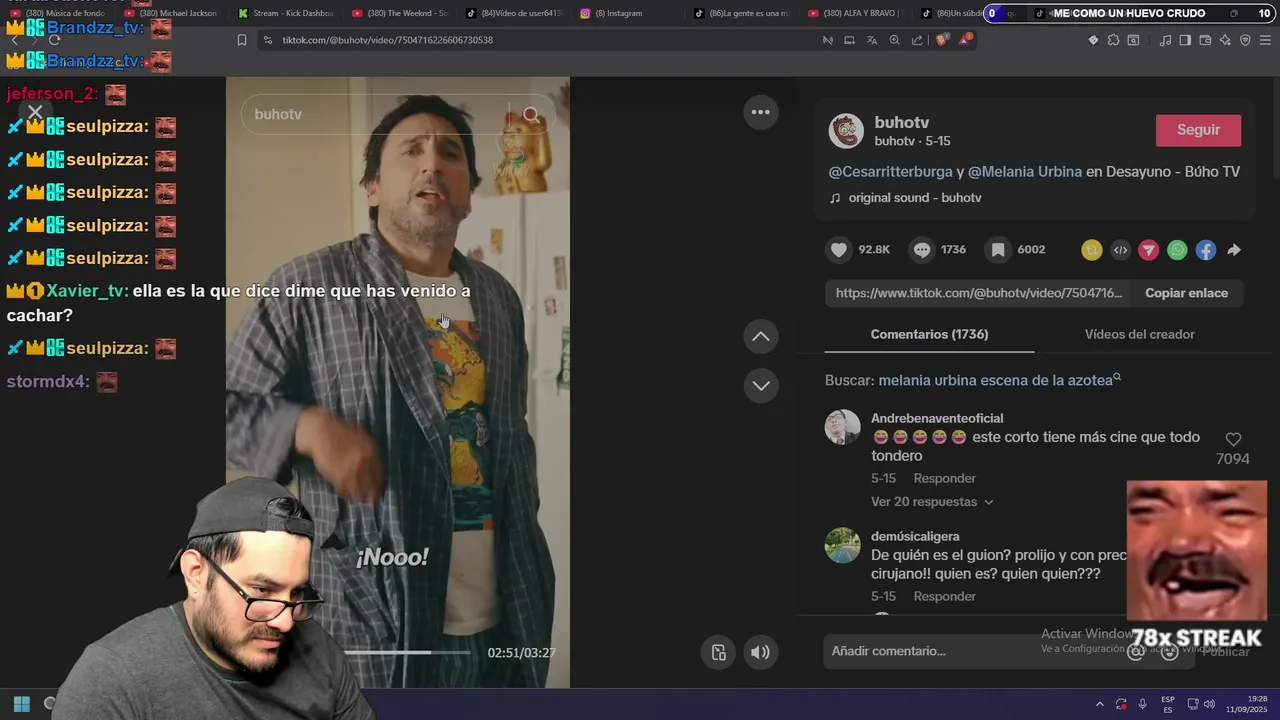This screenshot has width=1280, height=720.
Task: Share via the red send-to-friends icon
Action: point(1149,250)
